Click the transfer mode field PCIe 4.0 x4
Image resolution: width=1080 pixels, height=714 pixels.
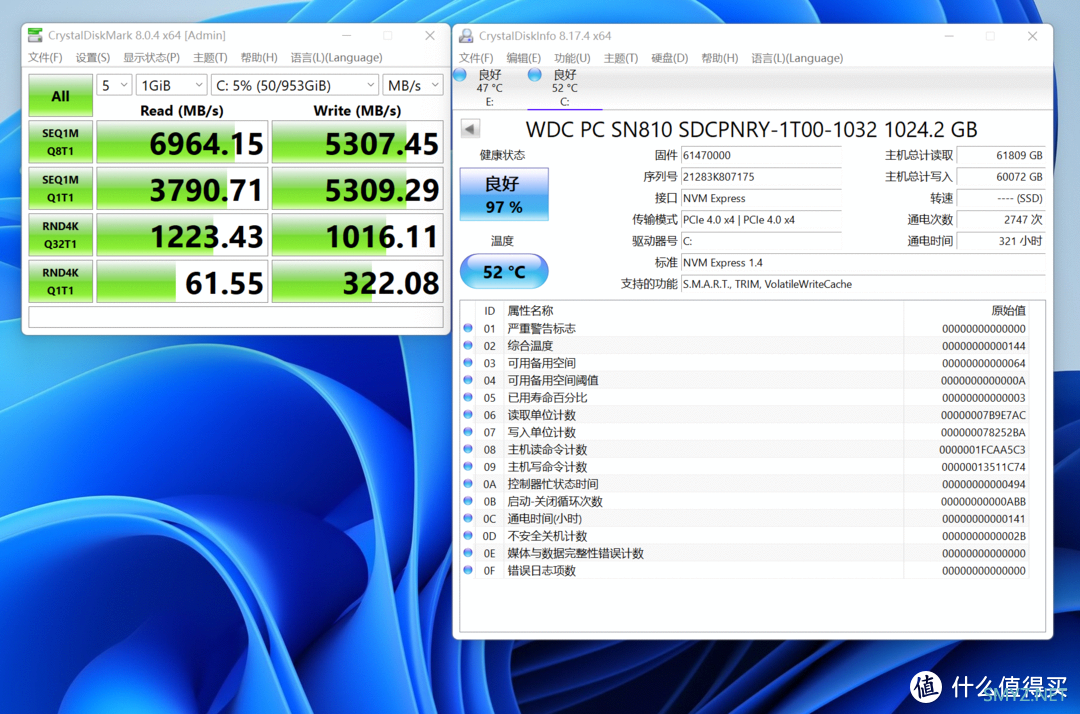click(x=761, y=220)
